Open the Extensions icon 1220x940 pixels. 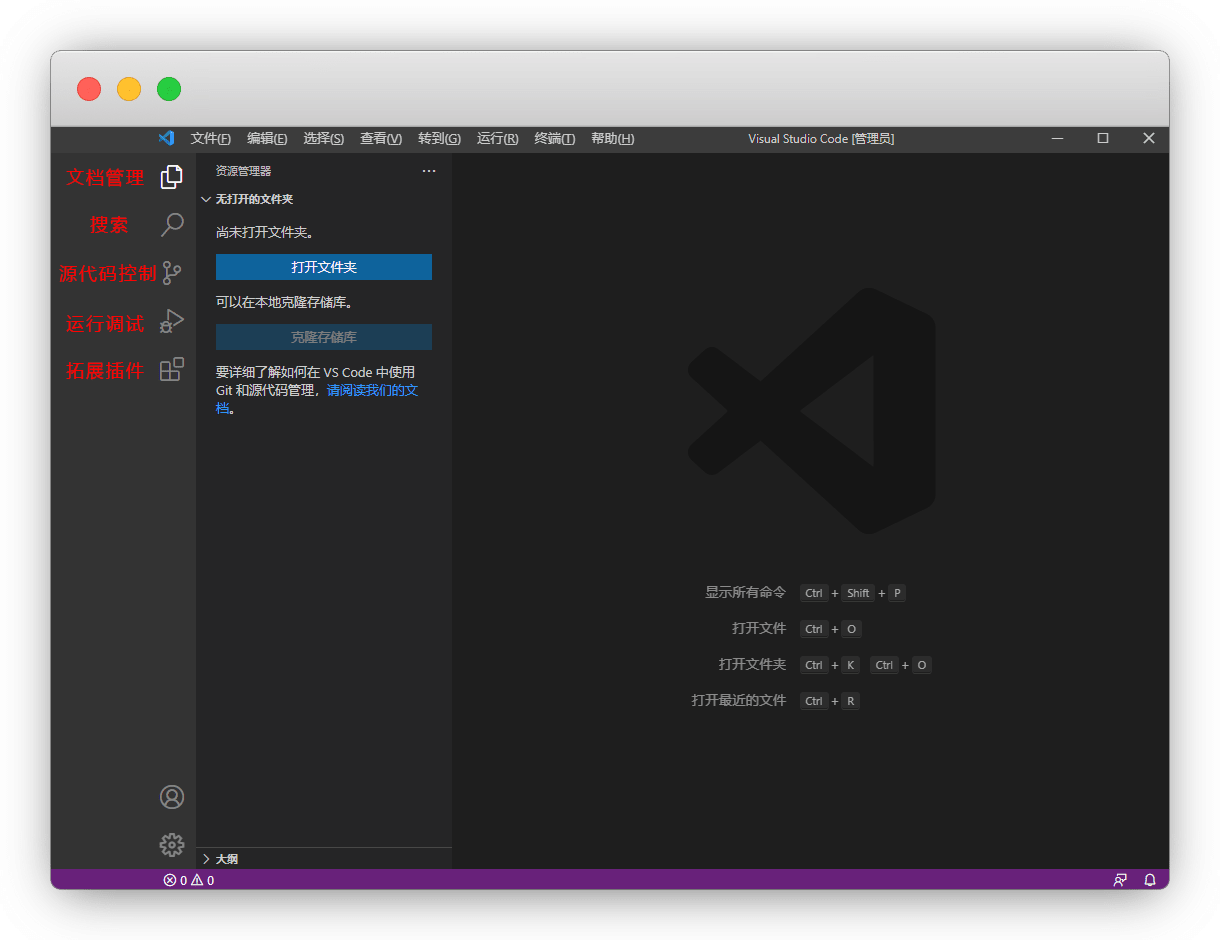pos(172,370)
